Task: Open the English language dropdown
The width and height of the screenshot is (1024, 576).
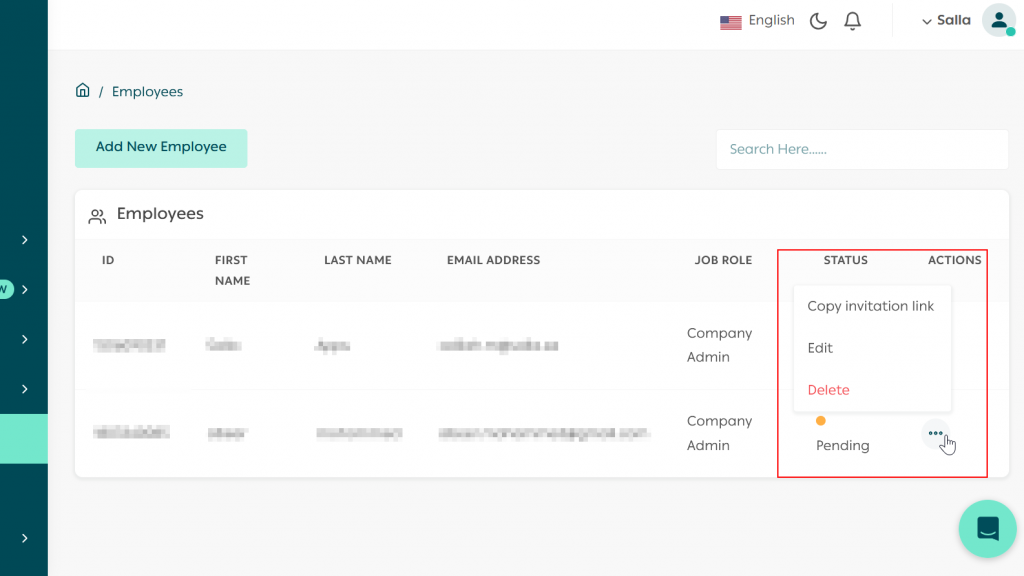Action: coord(771,20)
